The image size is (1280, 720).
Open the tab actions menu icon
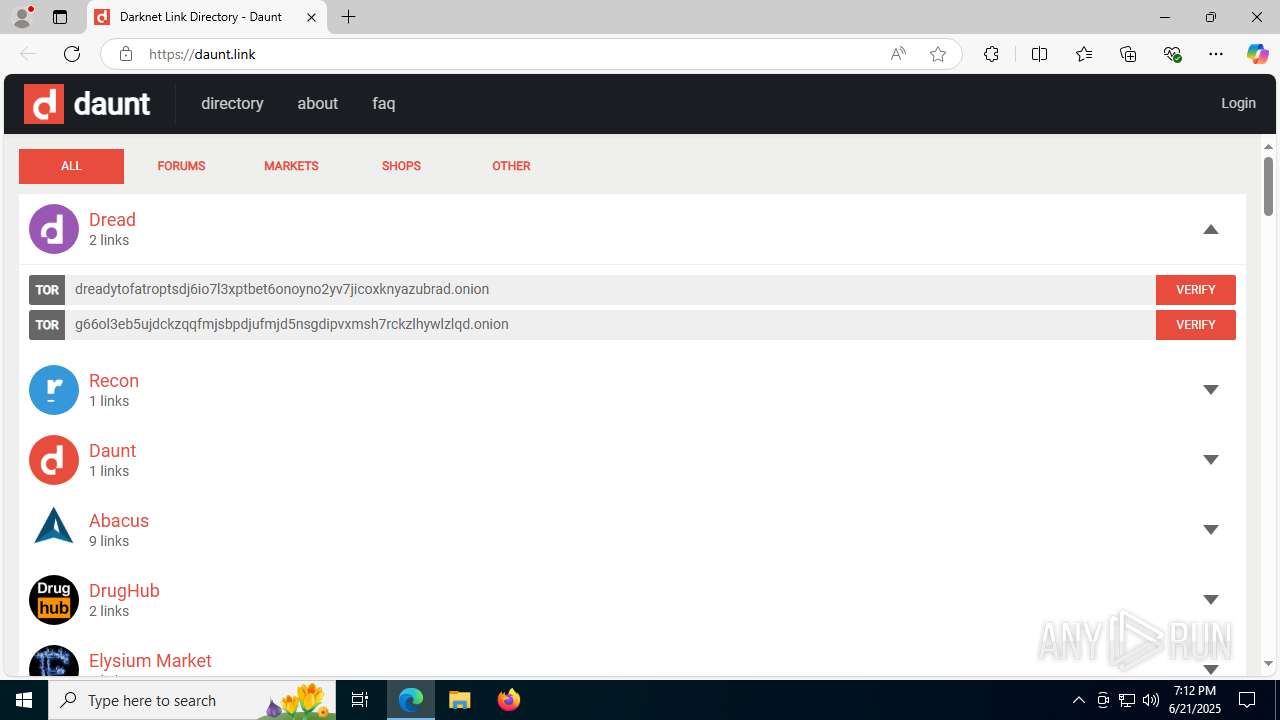pos(60,17)
